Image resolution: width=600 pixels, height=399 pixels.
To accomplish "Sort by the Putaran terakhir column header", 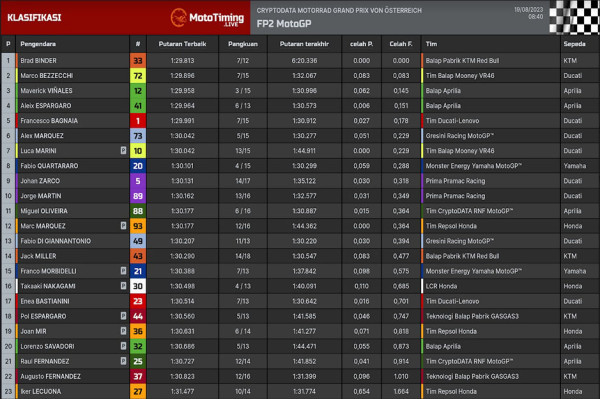I will tap(304, 44).
